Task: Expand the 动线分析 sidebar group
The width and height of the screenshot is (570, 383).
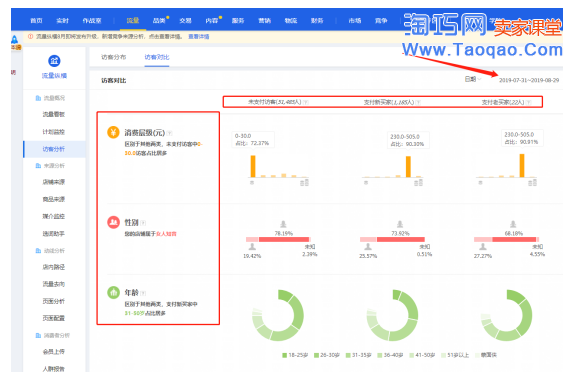Action: point(50,251)
